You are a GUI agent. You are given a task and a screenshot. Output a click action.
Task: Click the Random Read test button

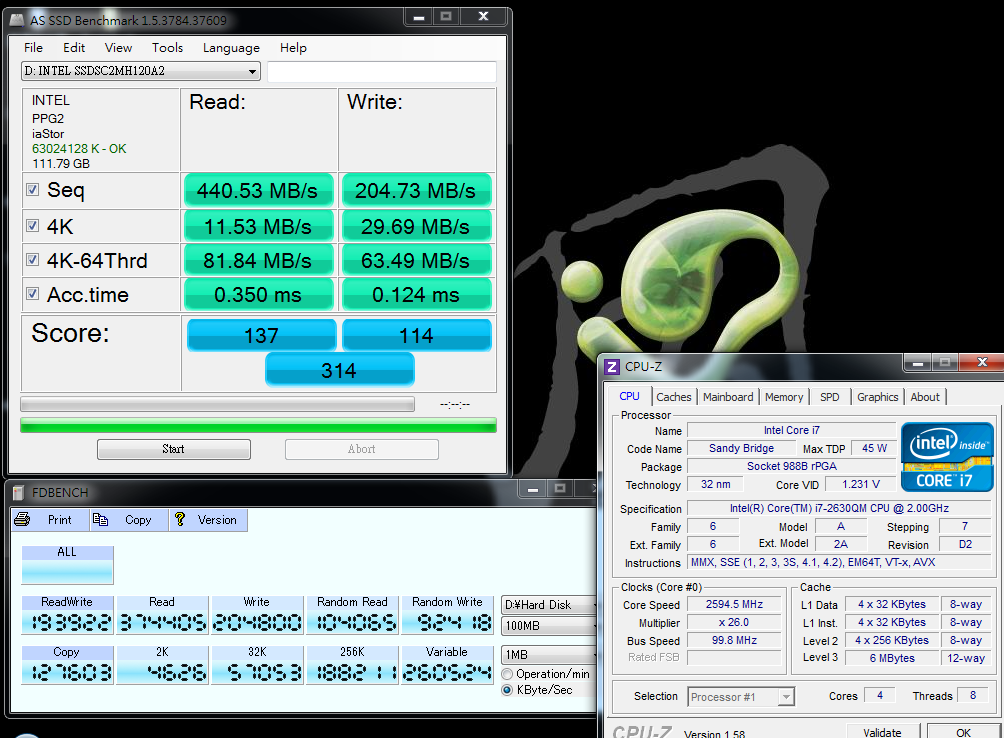click(352, 615)
